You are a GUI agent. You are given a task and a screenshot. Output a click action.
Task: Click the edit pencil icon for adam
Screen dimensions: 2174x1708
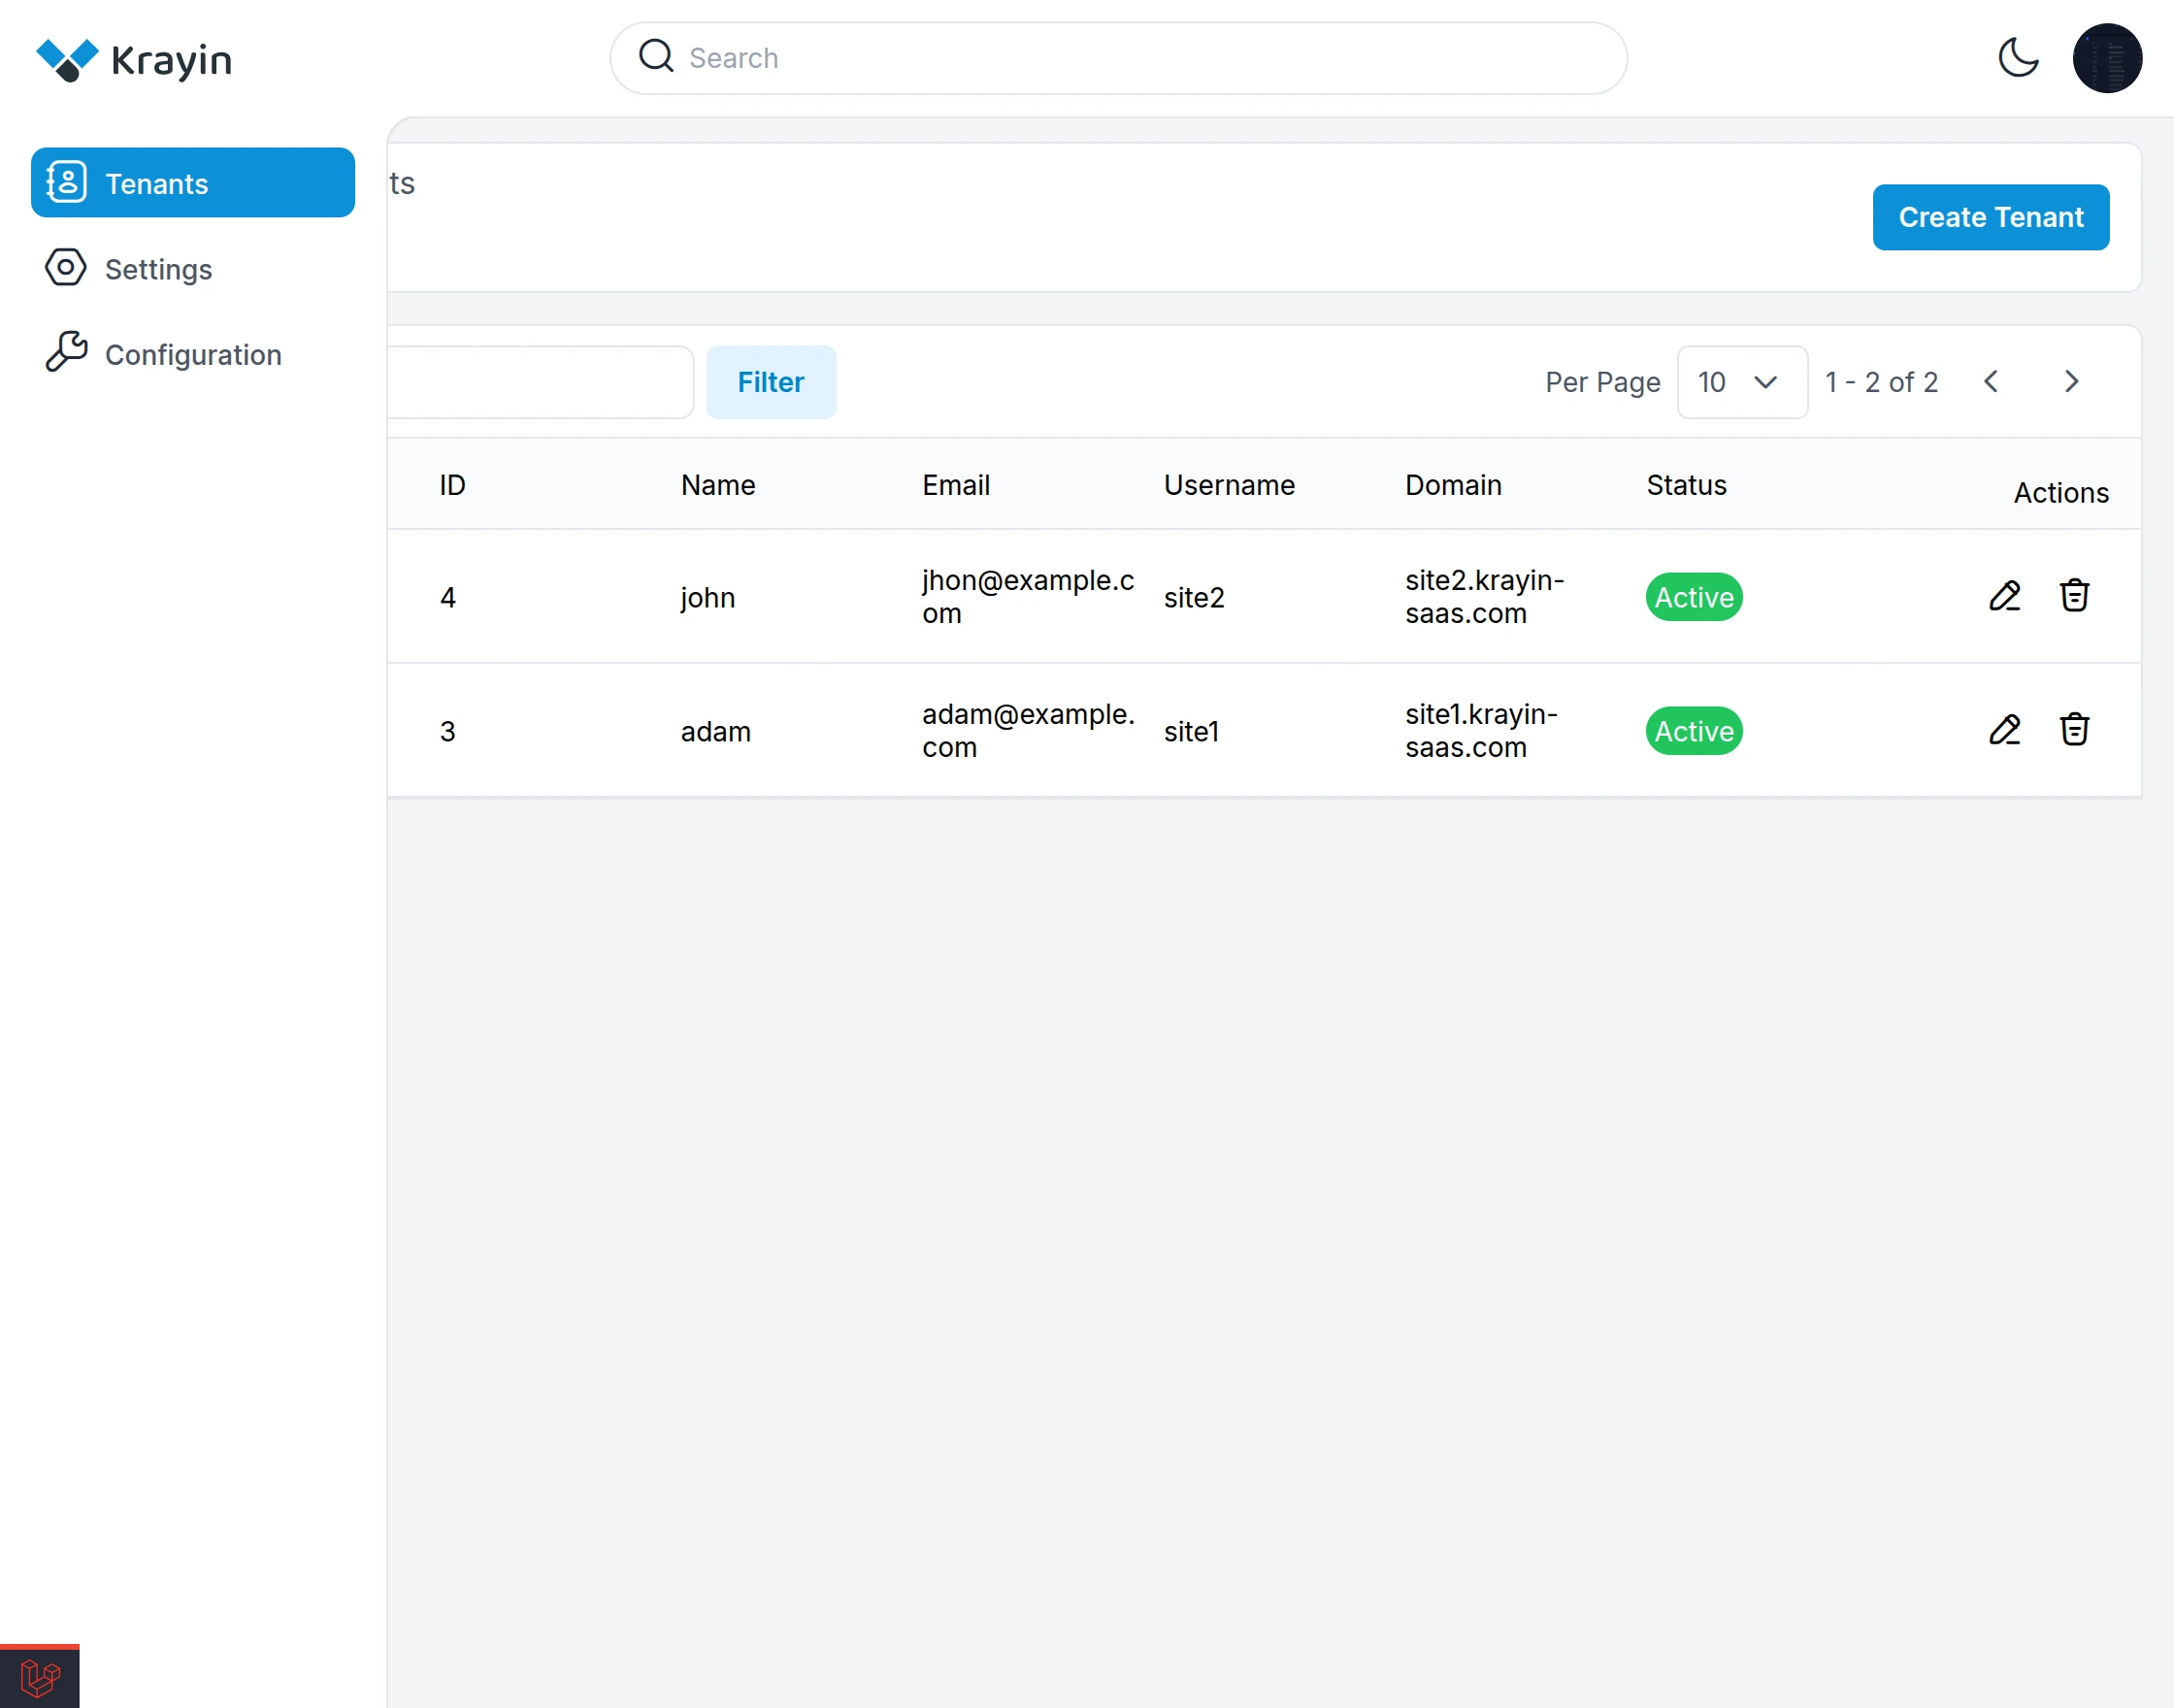click(x=2004, y=730)
